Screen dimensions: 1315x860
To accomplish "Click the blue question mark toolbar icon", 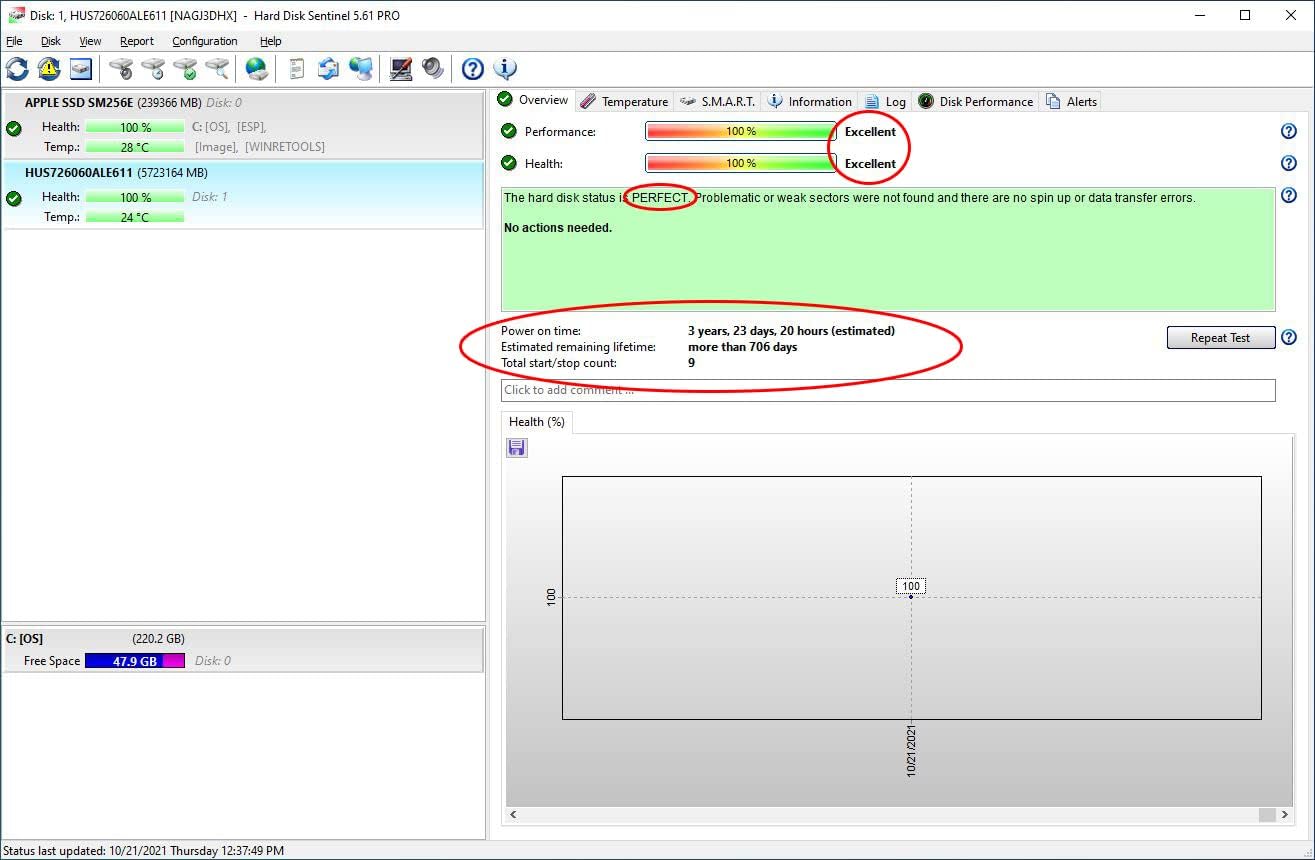I will (473, 69).
